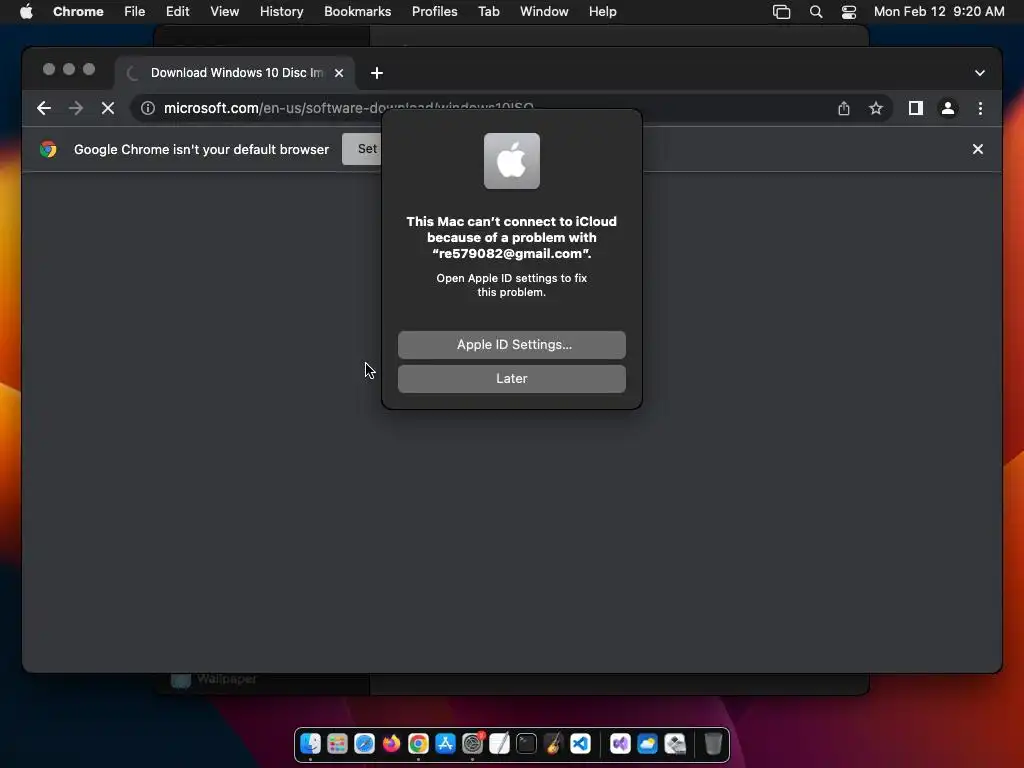Close the Download Windows 10 Disc tab
Image resolution: width=1024 pixels, height=768 pixels.
pyautogui.click(x=339, y=73)
